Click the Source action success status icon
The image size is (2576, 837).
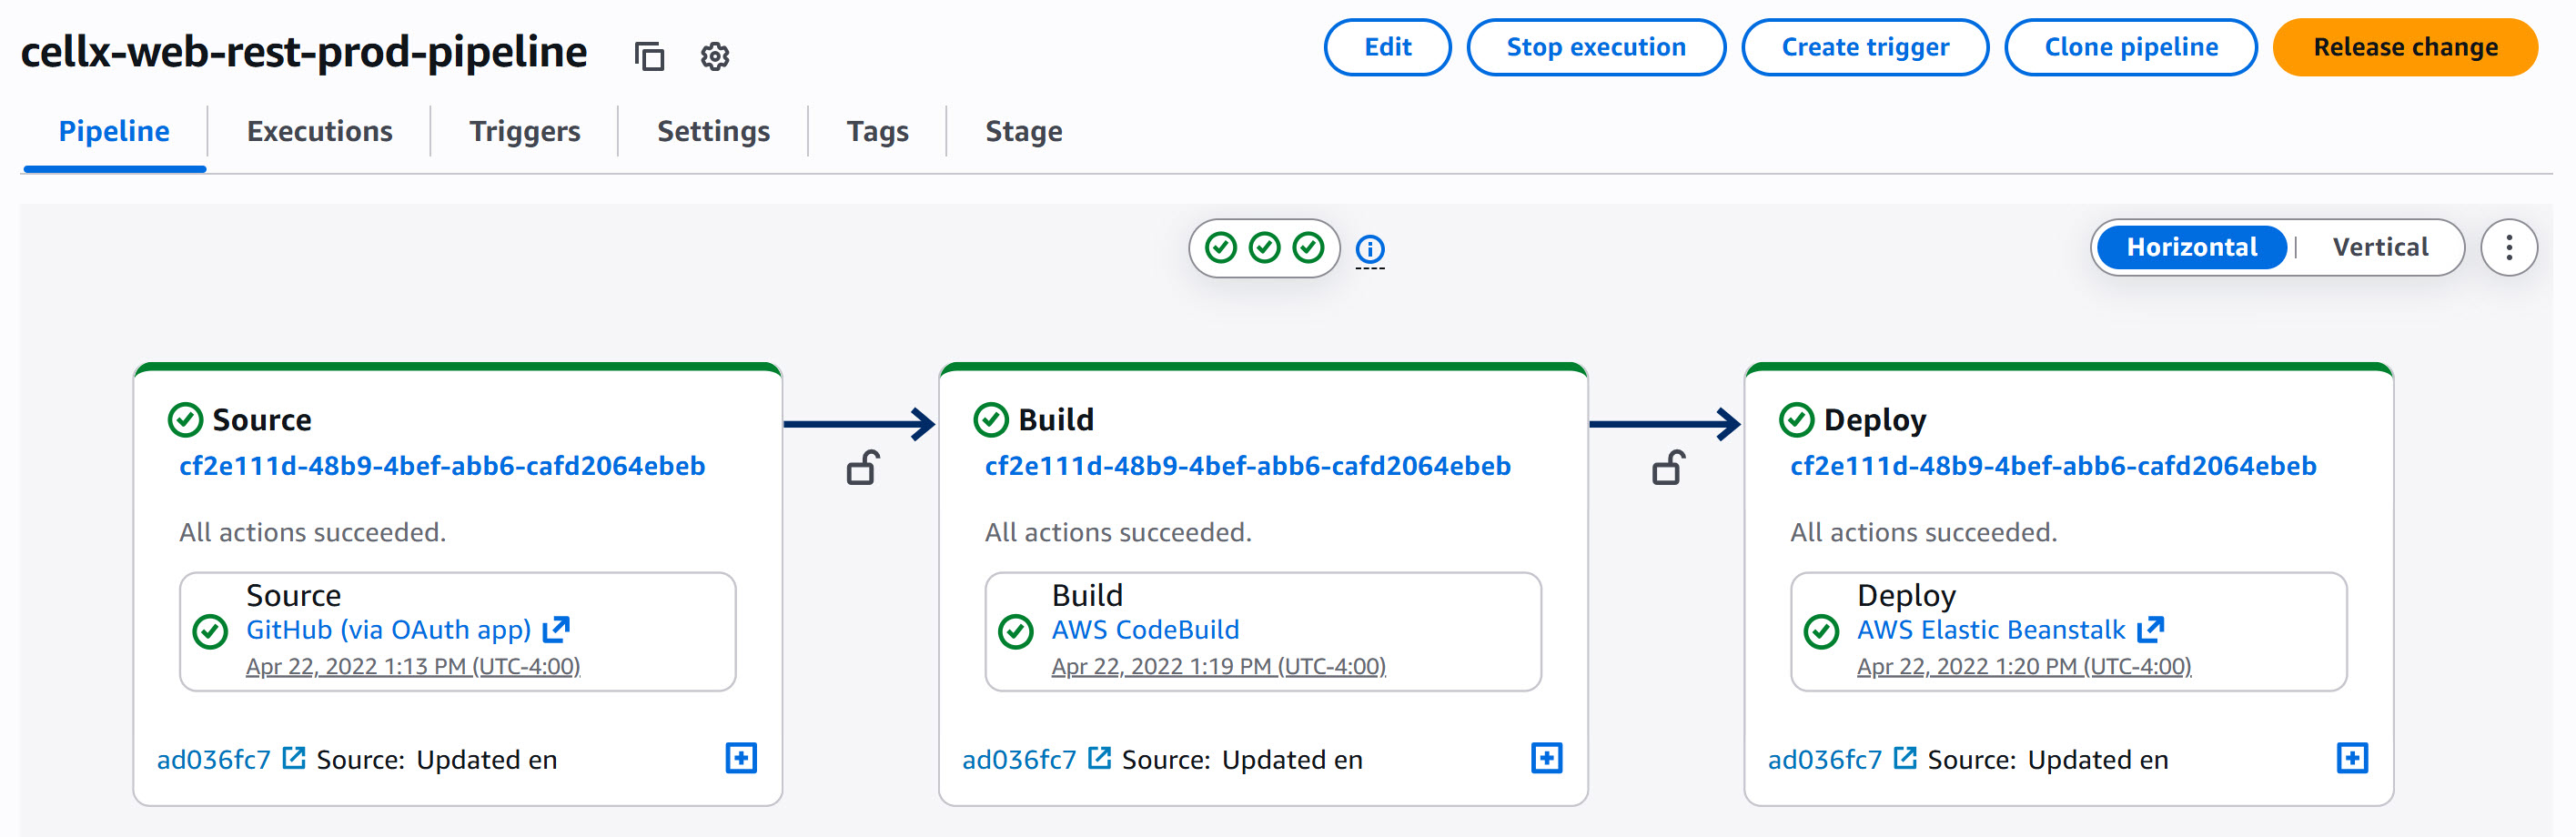(210, 632)
